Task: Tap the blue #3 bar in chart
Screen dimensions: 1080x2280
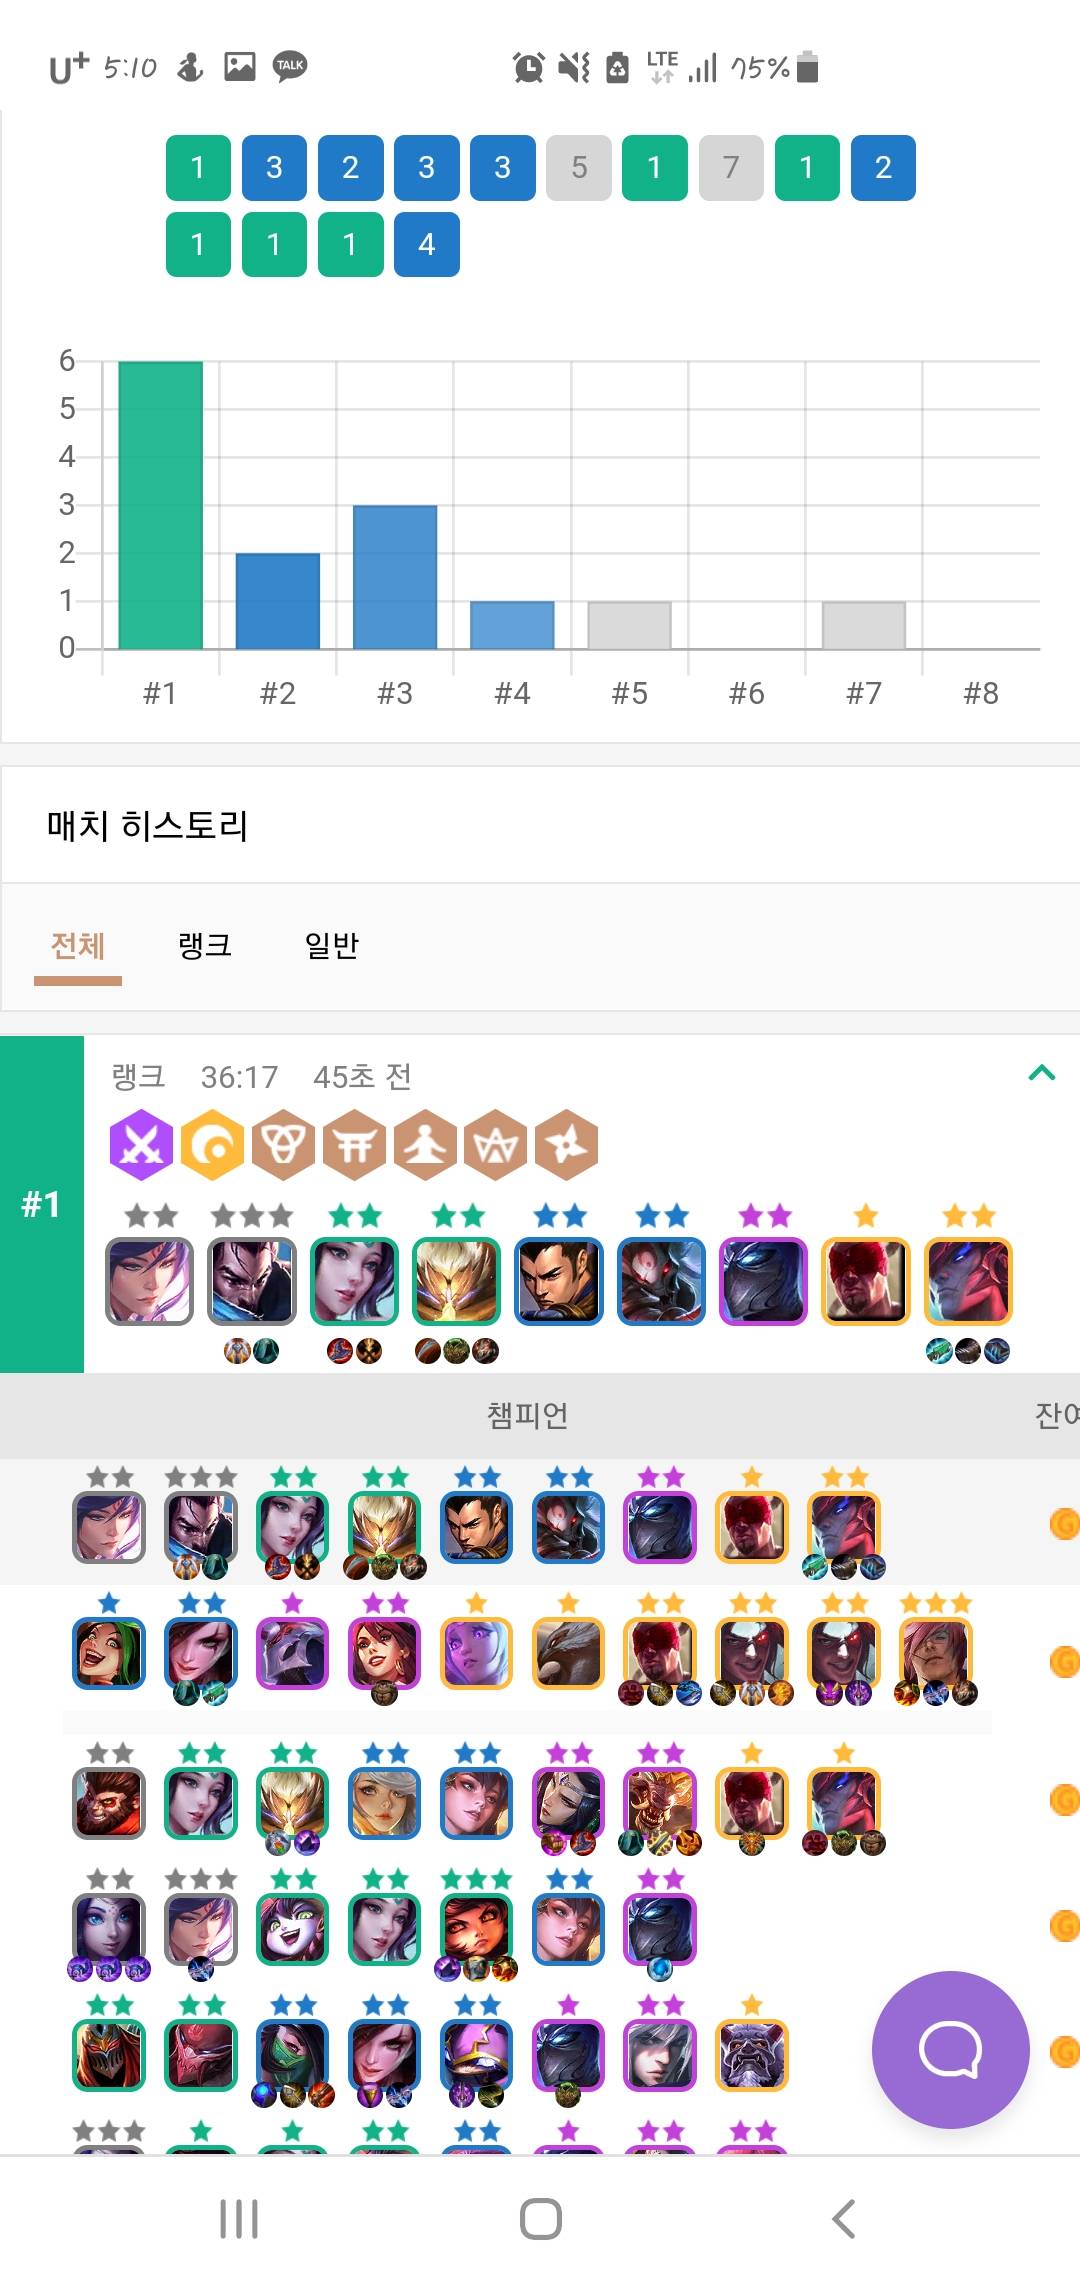Action: pos(395,577)
